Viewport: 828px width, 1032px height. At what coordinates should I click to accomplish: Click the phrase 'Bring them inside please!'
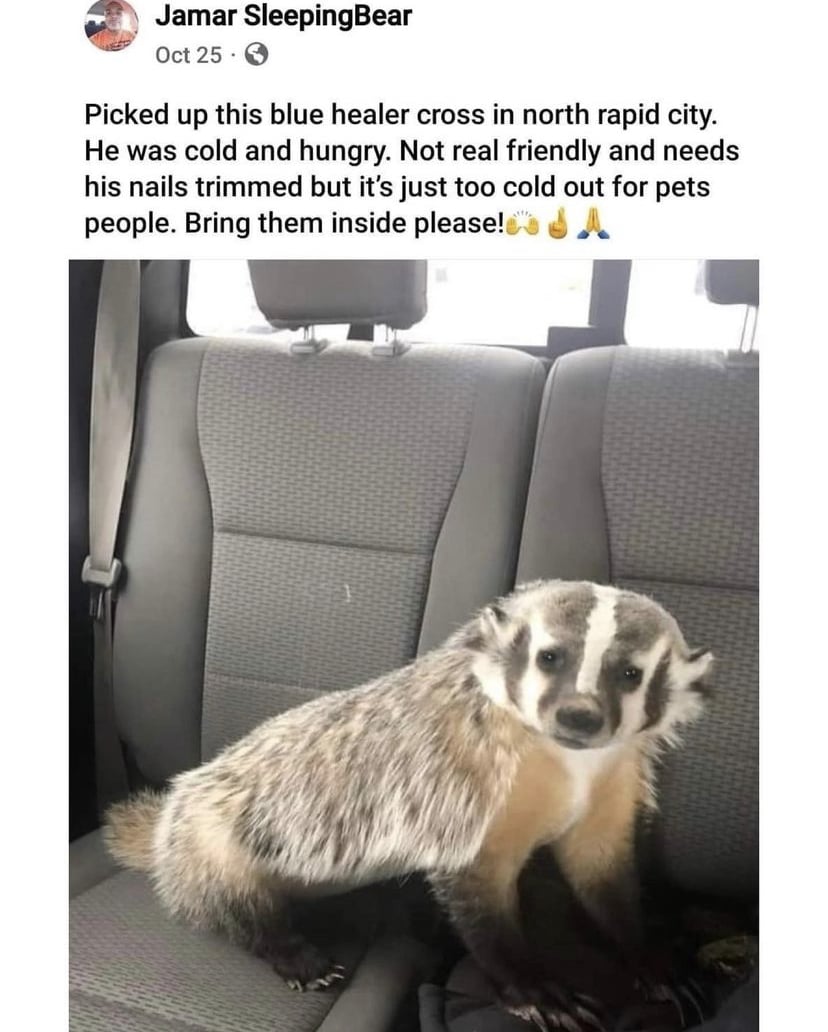[x=344, y=224]
